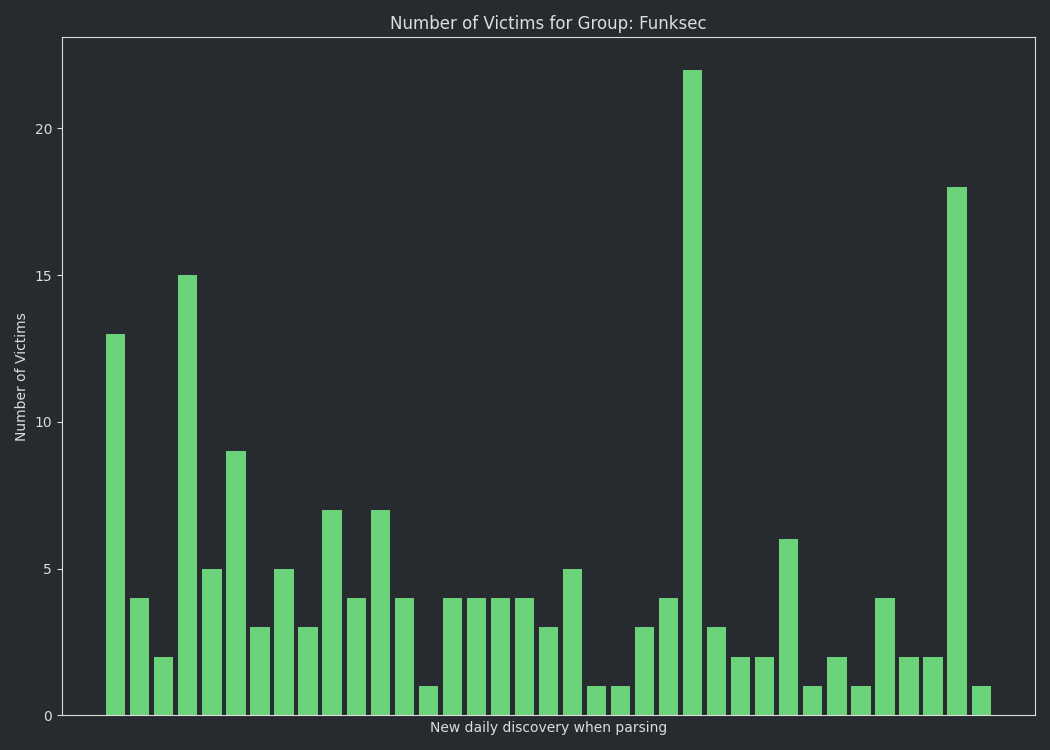Viewport: 1050px width, 750px height.
Task: Click the y-axis tick label 20
Action: [44, 129]
